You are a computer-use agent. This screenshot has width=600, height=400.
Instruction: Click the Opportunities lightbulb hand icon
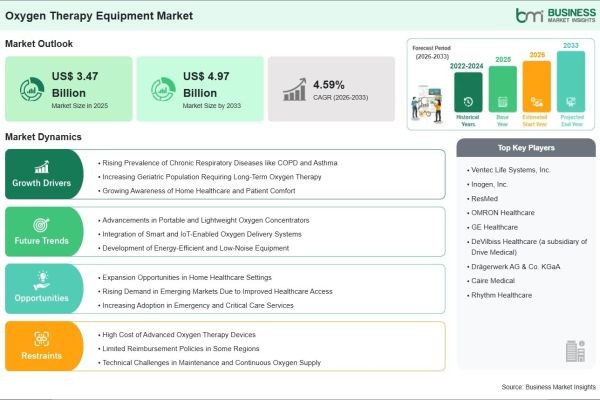point(42,281)
